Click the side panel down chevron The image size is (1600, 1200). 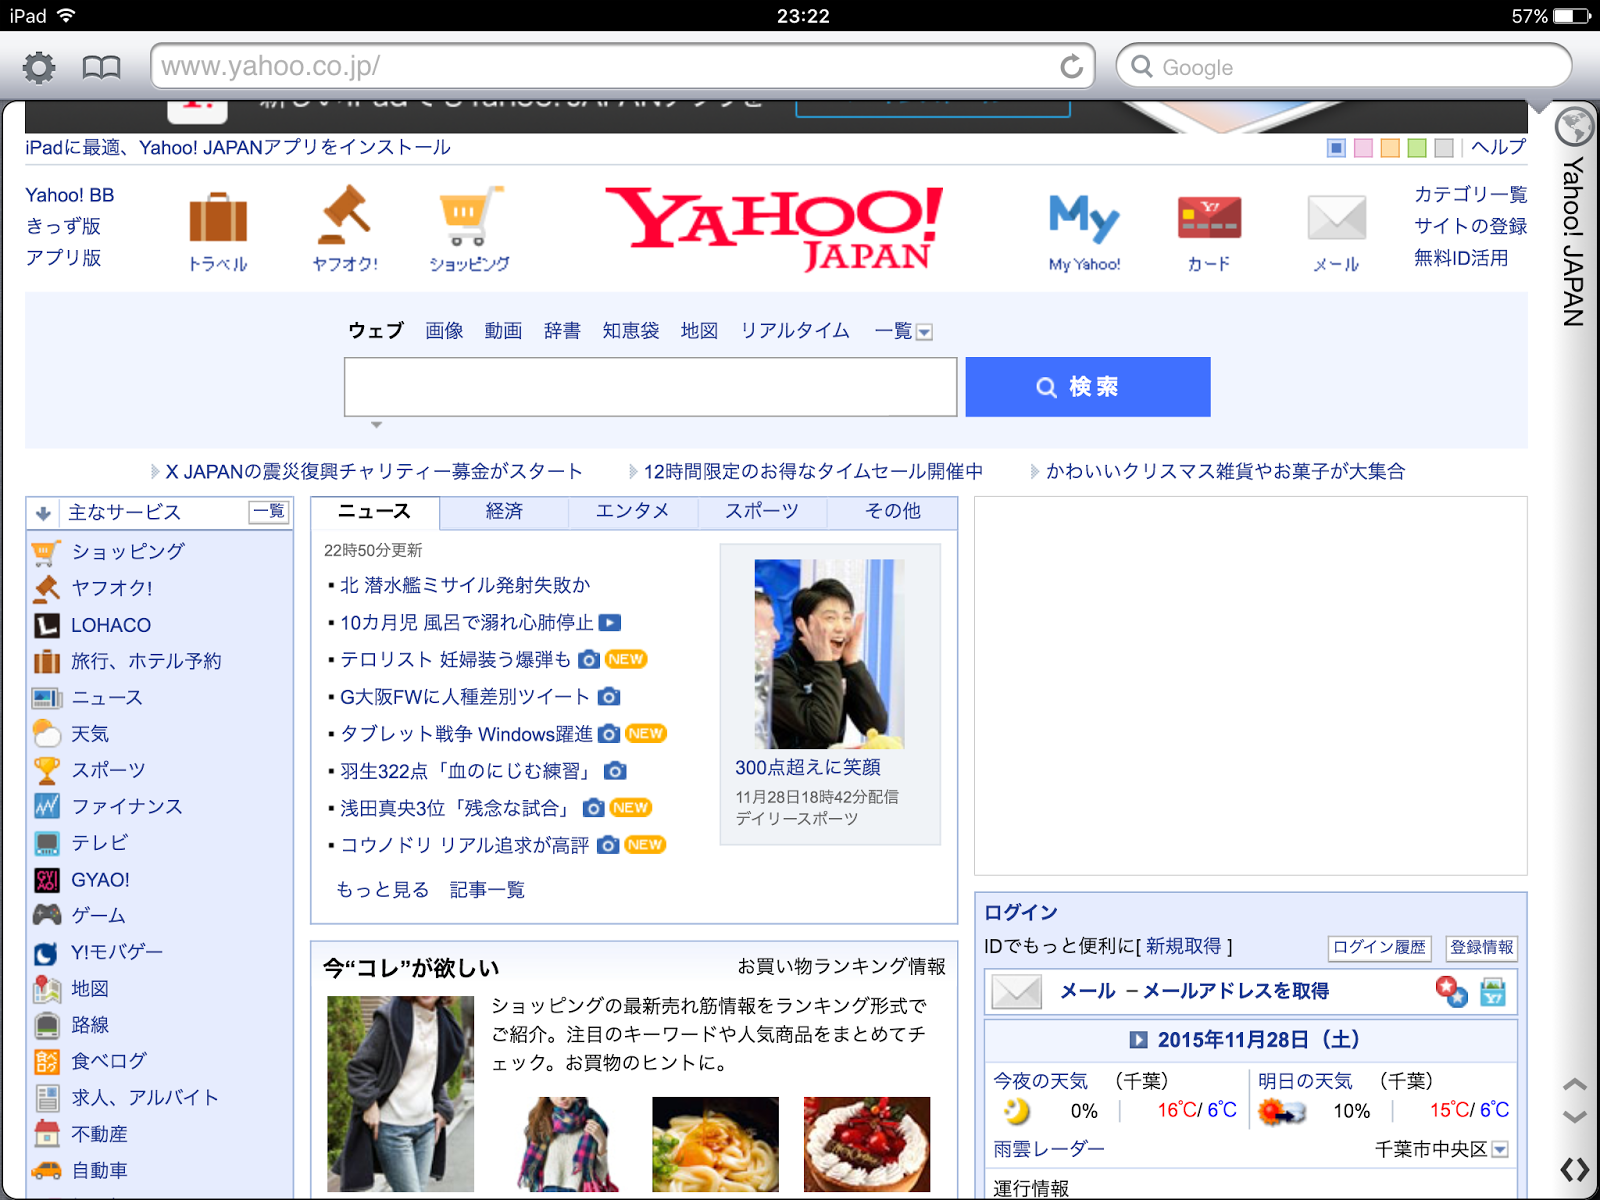point(1575,1117)
